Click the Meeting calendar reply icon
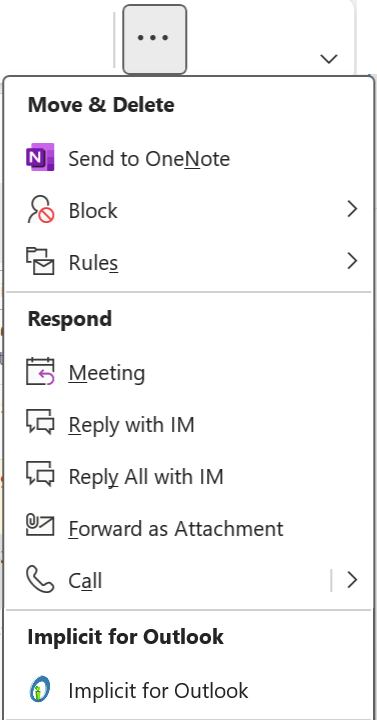Image resolution: width=377 pixels, height=720 pixels. 40,371
